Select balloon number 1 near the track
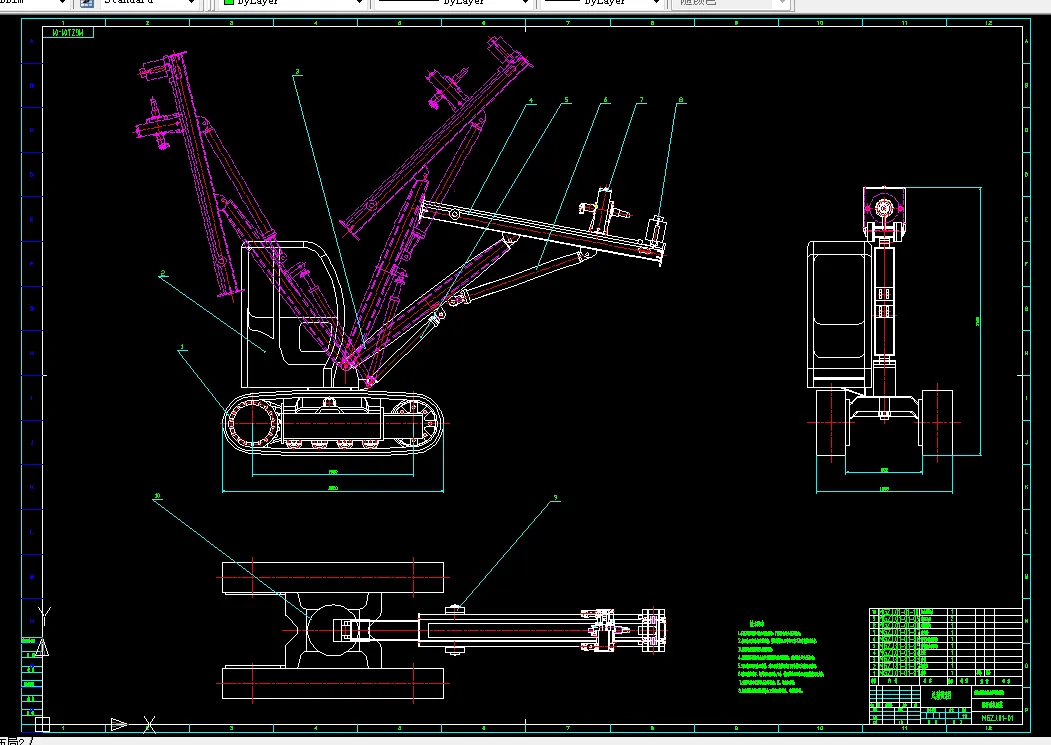The height and width of the screenshot is (745, 1051). (182, 347)
